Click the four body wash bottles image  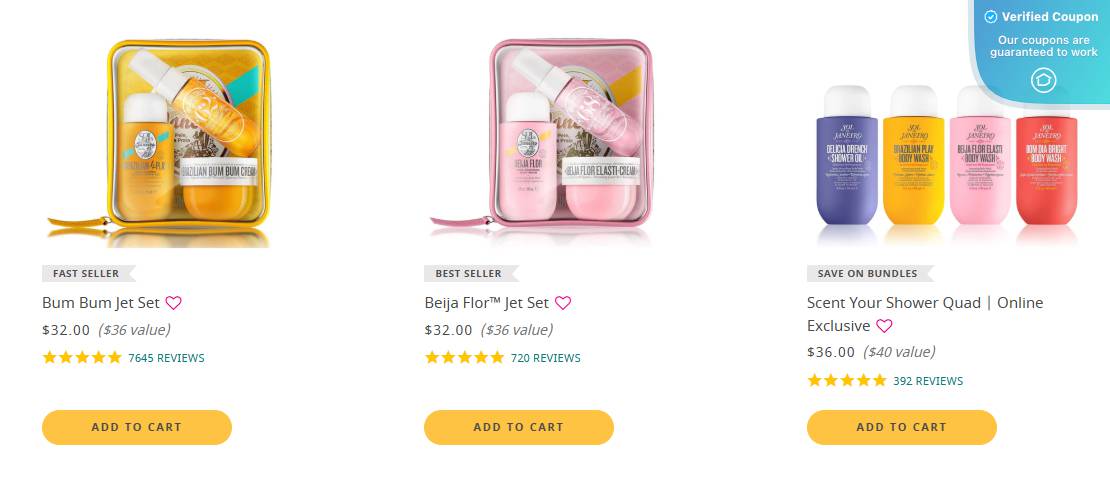946,164
